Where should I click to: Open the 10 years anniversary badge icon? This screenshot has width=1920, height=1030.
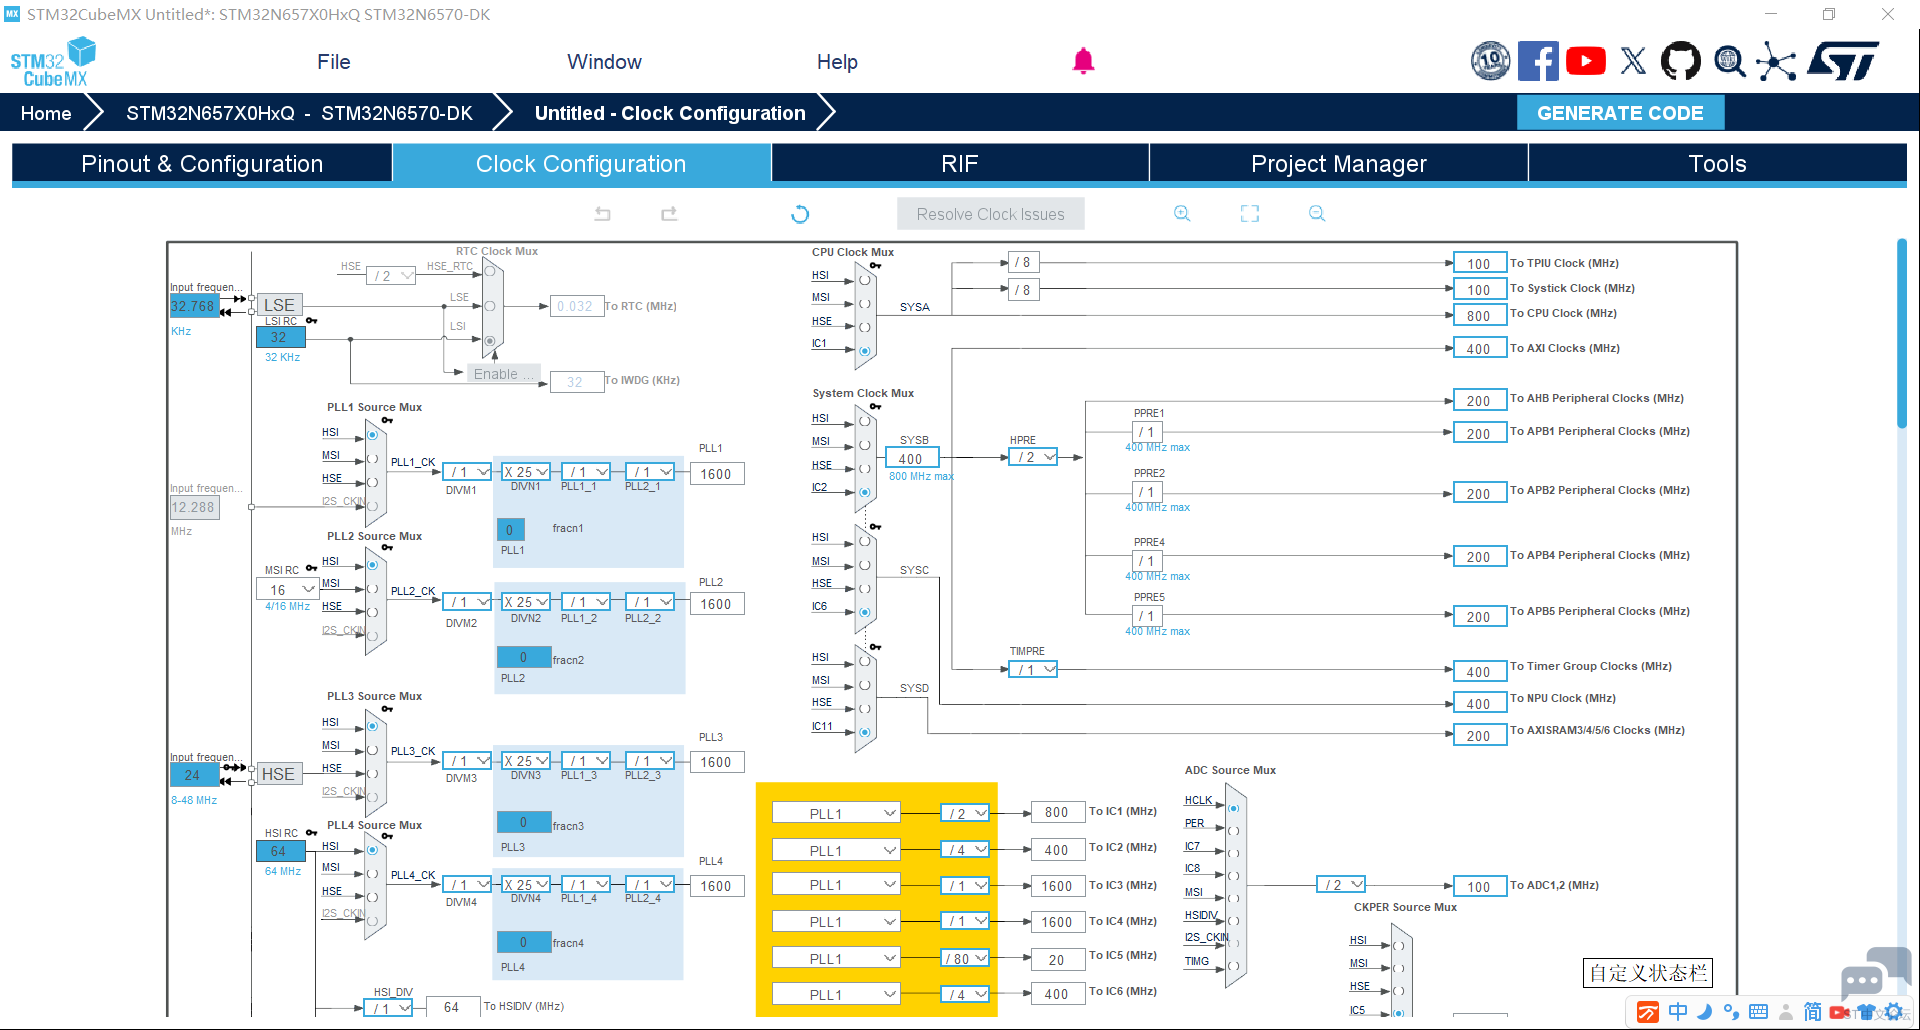point(1490,61)
